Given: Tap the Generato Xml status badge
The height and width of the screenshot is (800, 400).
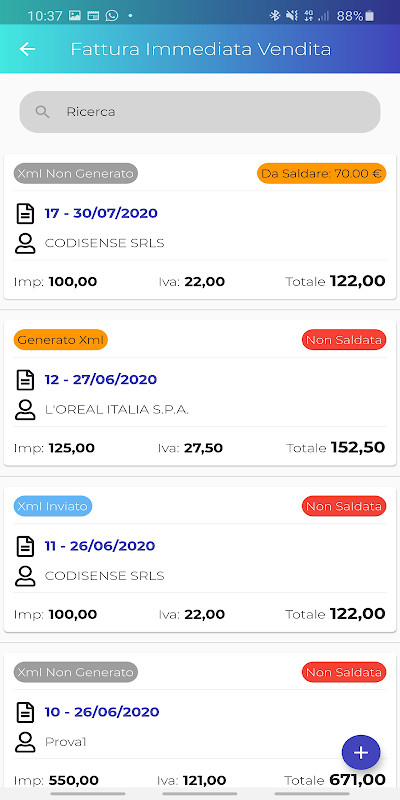Looking at the screenshot, I should coord(61,340).
